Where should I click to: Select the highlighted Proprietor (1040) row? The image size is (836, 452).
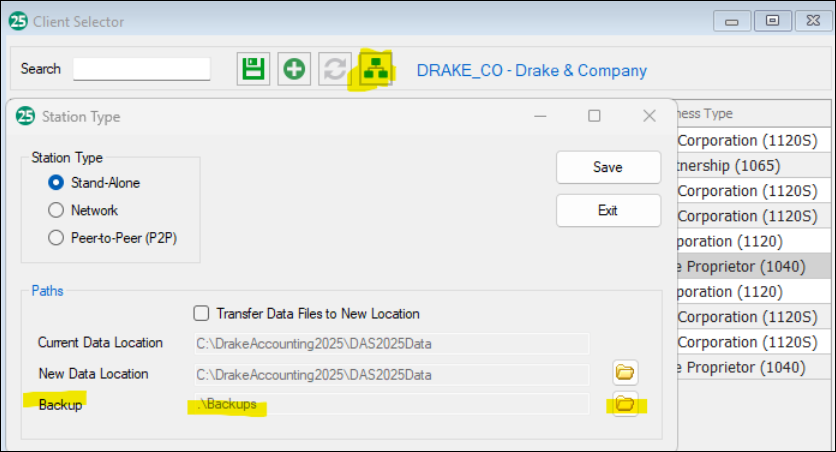point(753,267)
